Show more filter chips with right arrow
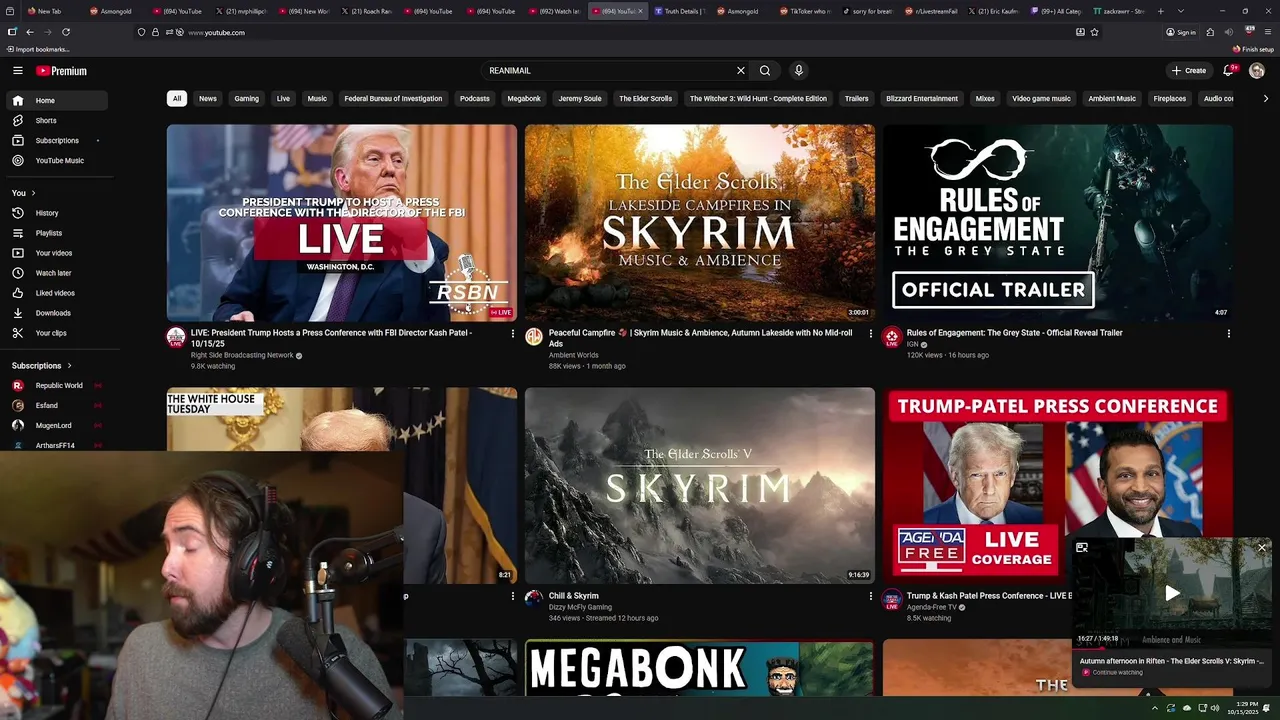The width and height of the screenshot is (1280, 720). point(1266,99)
